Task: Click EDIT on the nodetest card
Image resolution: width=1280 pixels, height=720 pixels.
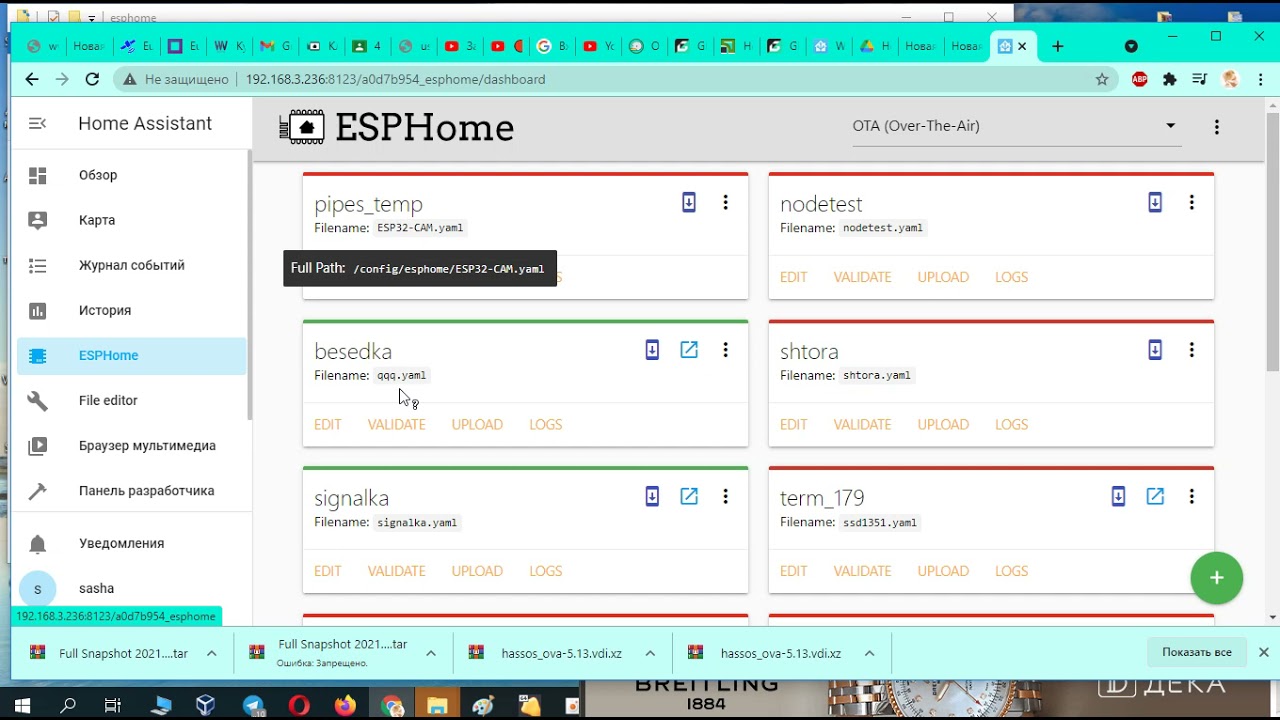Action: tap(794, 277)
